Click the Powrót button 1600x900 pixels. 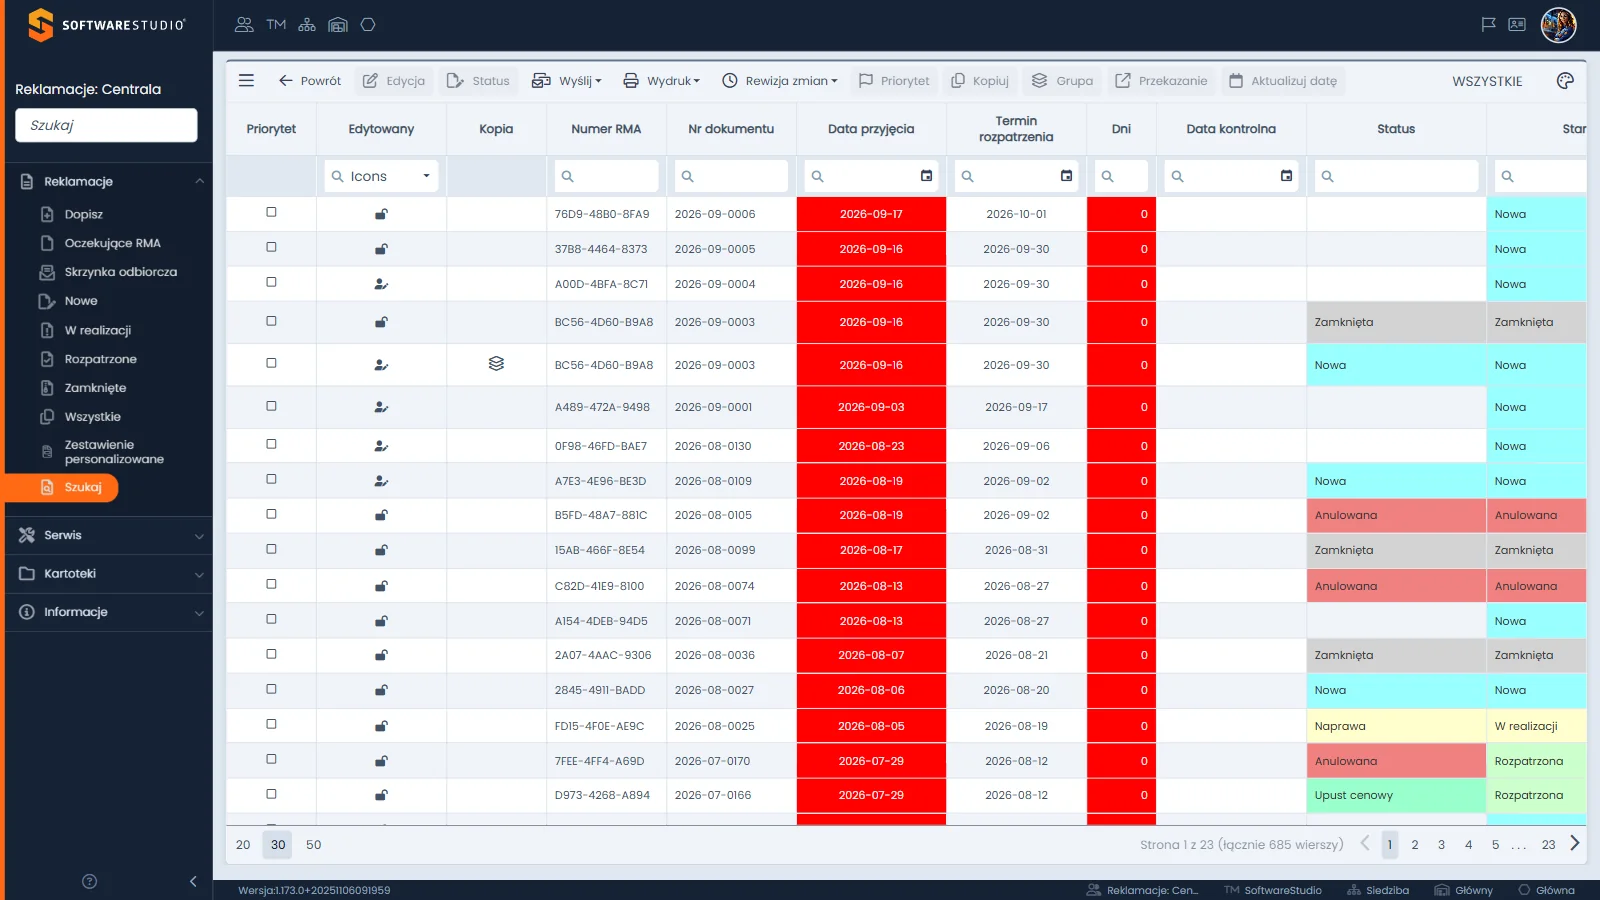point(310,81)
